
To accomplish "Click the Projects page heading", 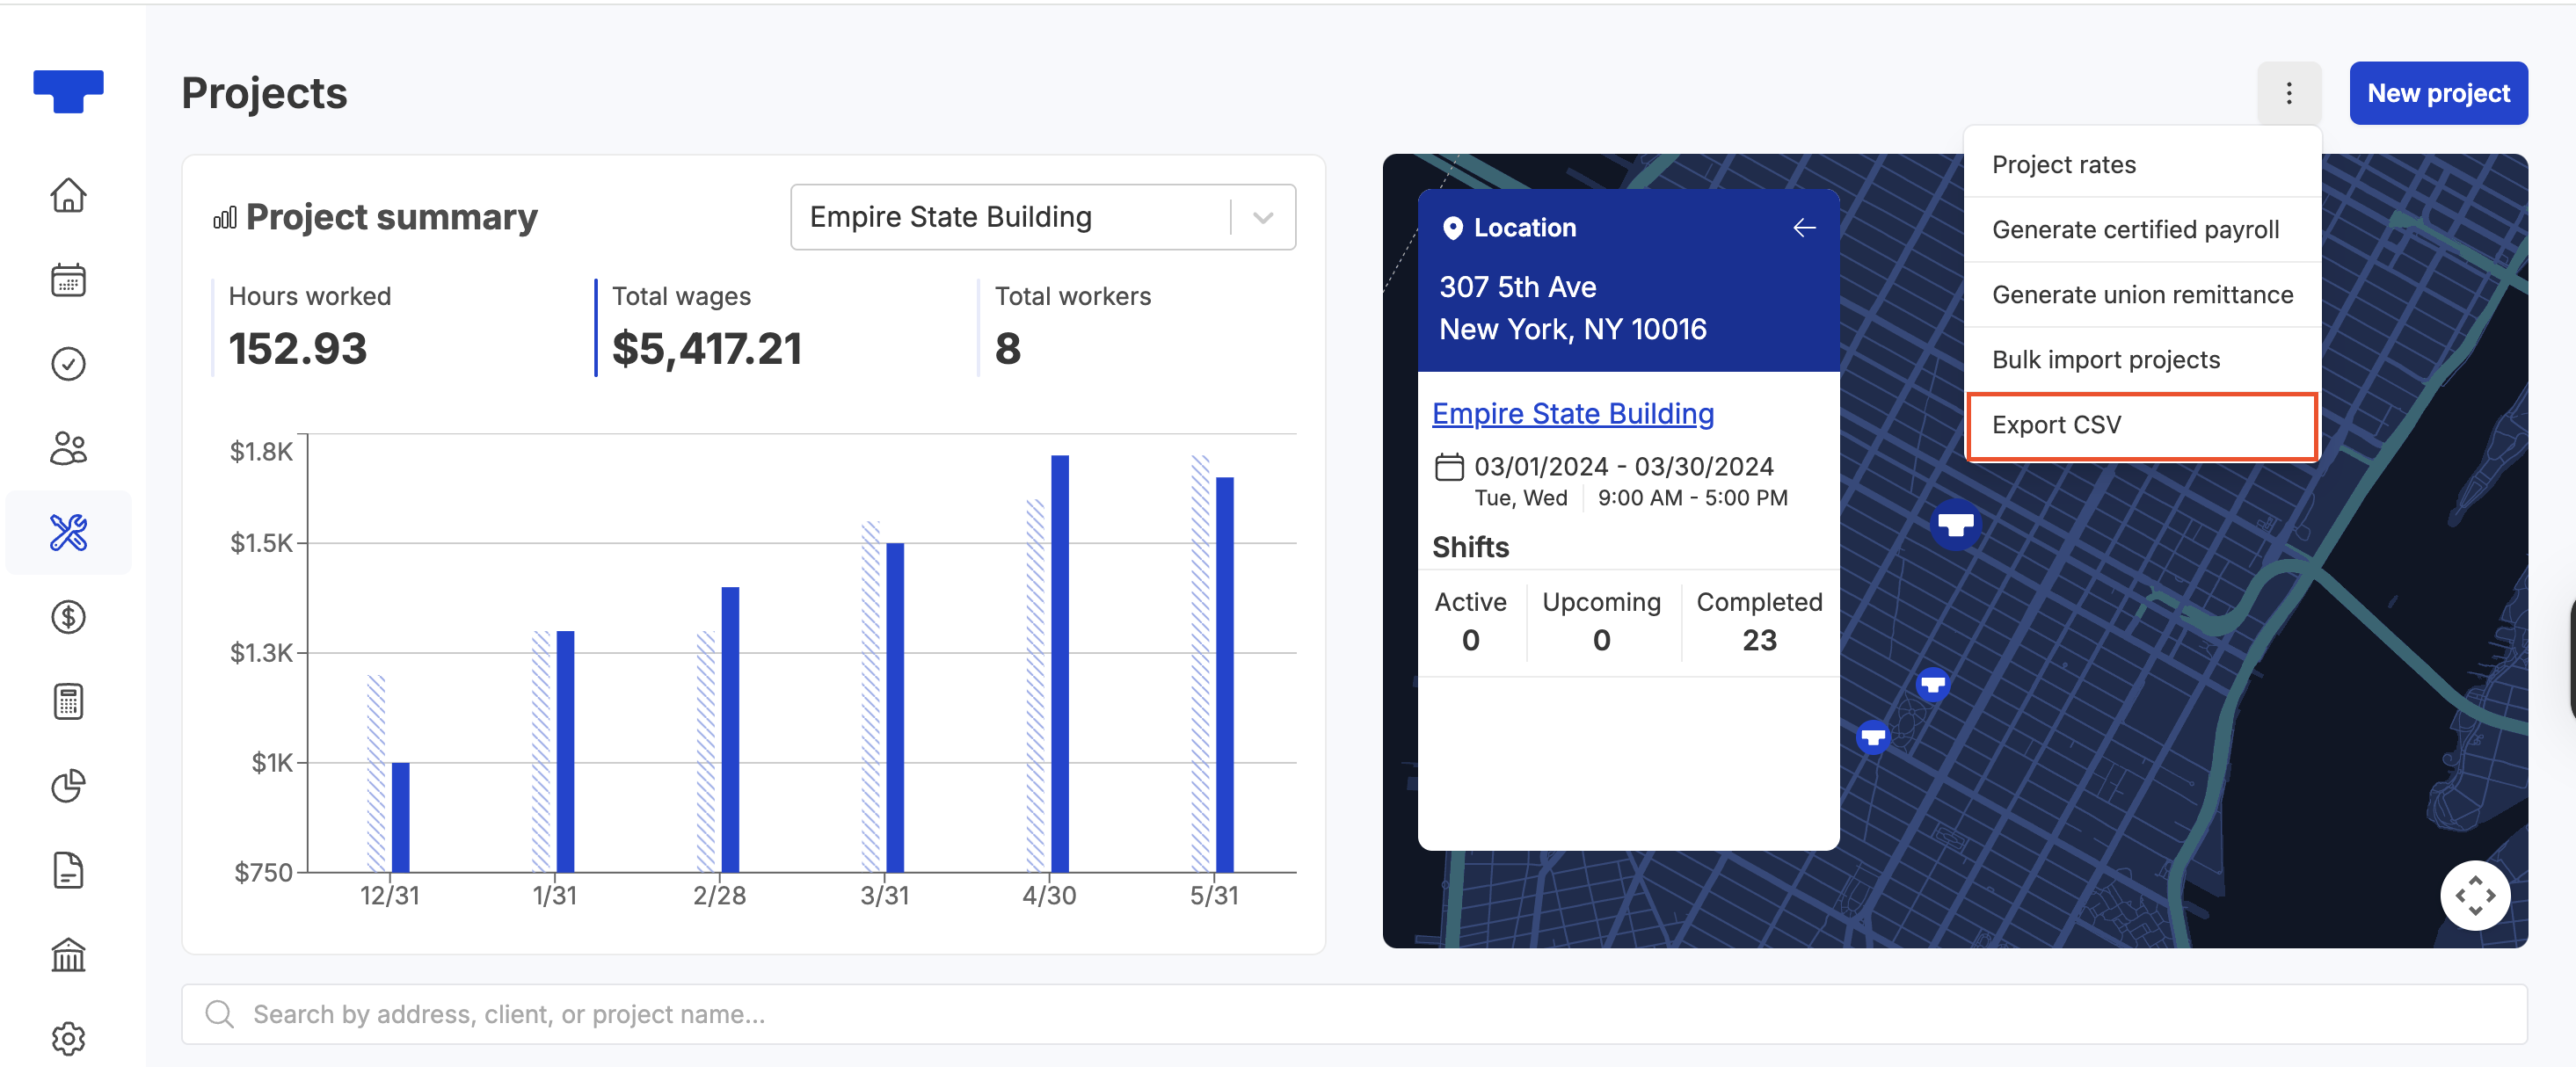I will point(264,93).
